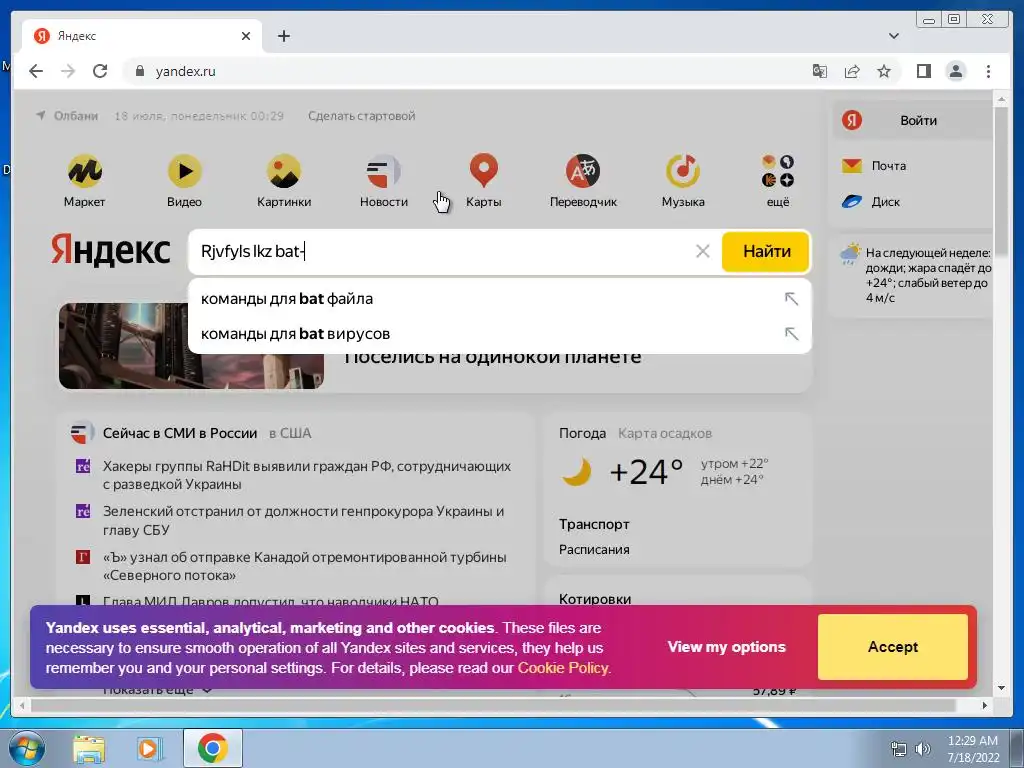Open the tab search chevron dropdown
This screenshot has height=768, width=1024.
pyautogui.click(x=894, y=36)
